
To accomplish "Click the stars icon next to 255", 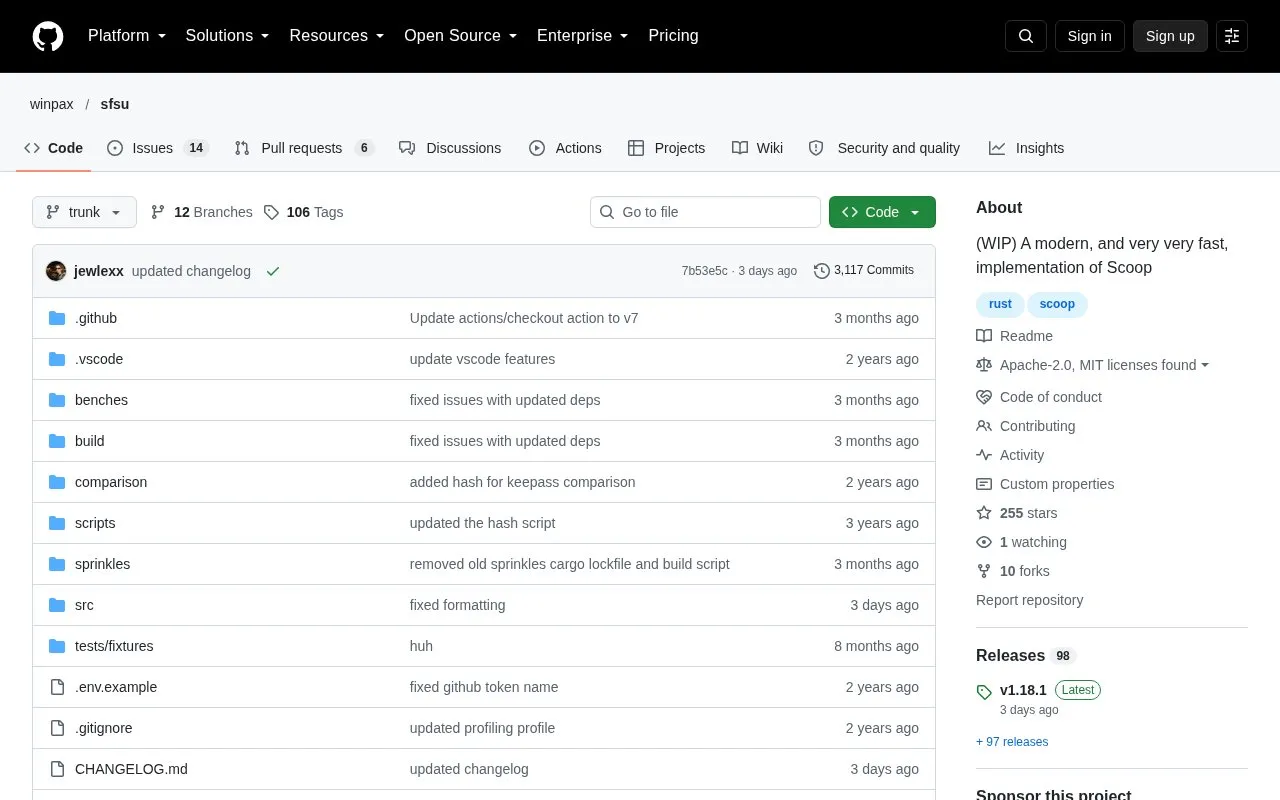I will (x=984, y=513).
